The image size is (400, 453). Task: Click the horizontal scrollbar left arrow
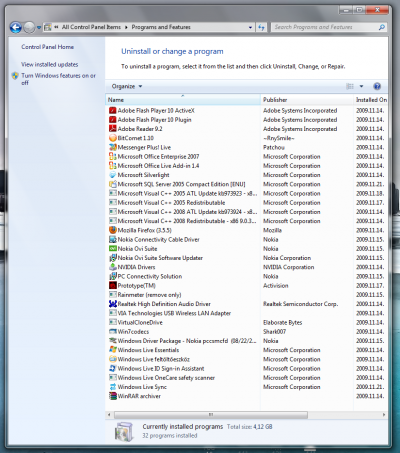[x=109, y=415]
